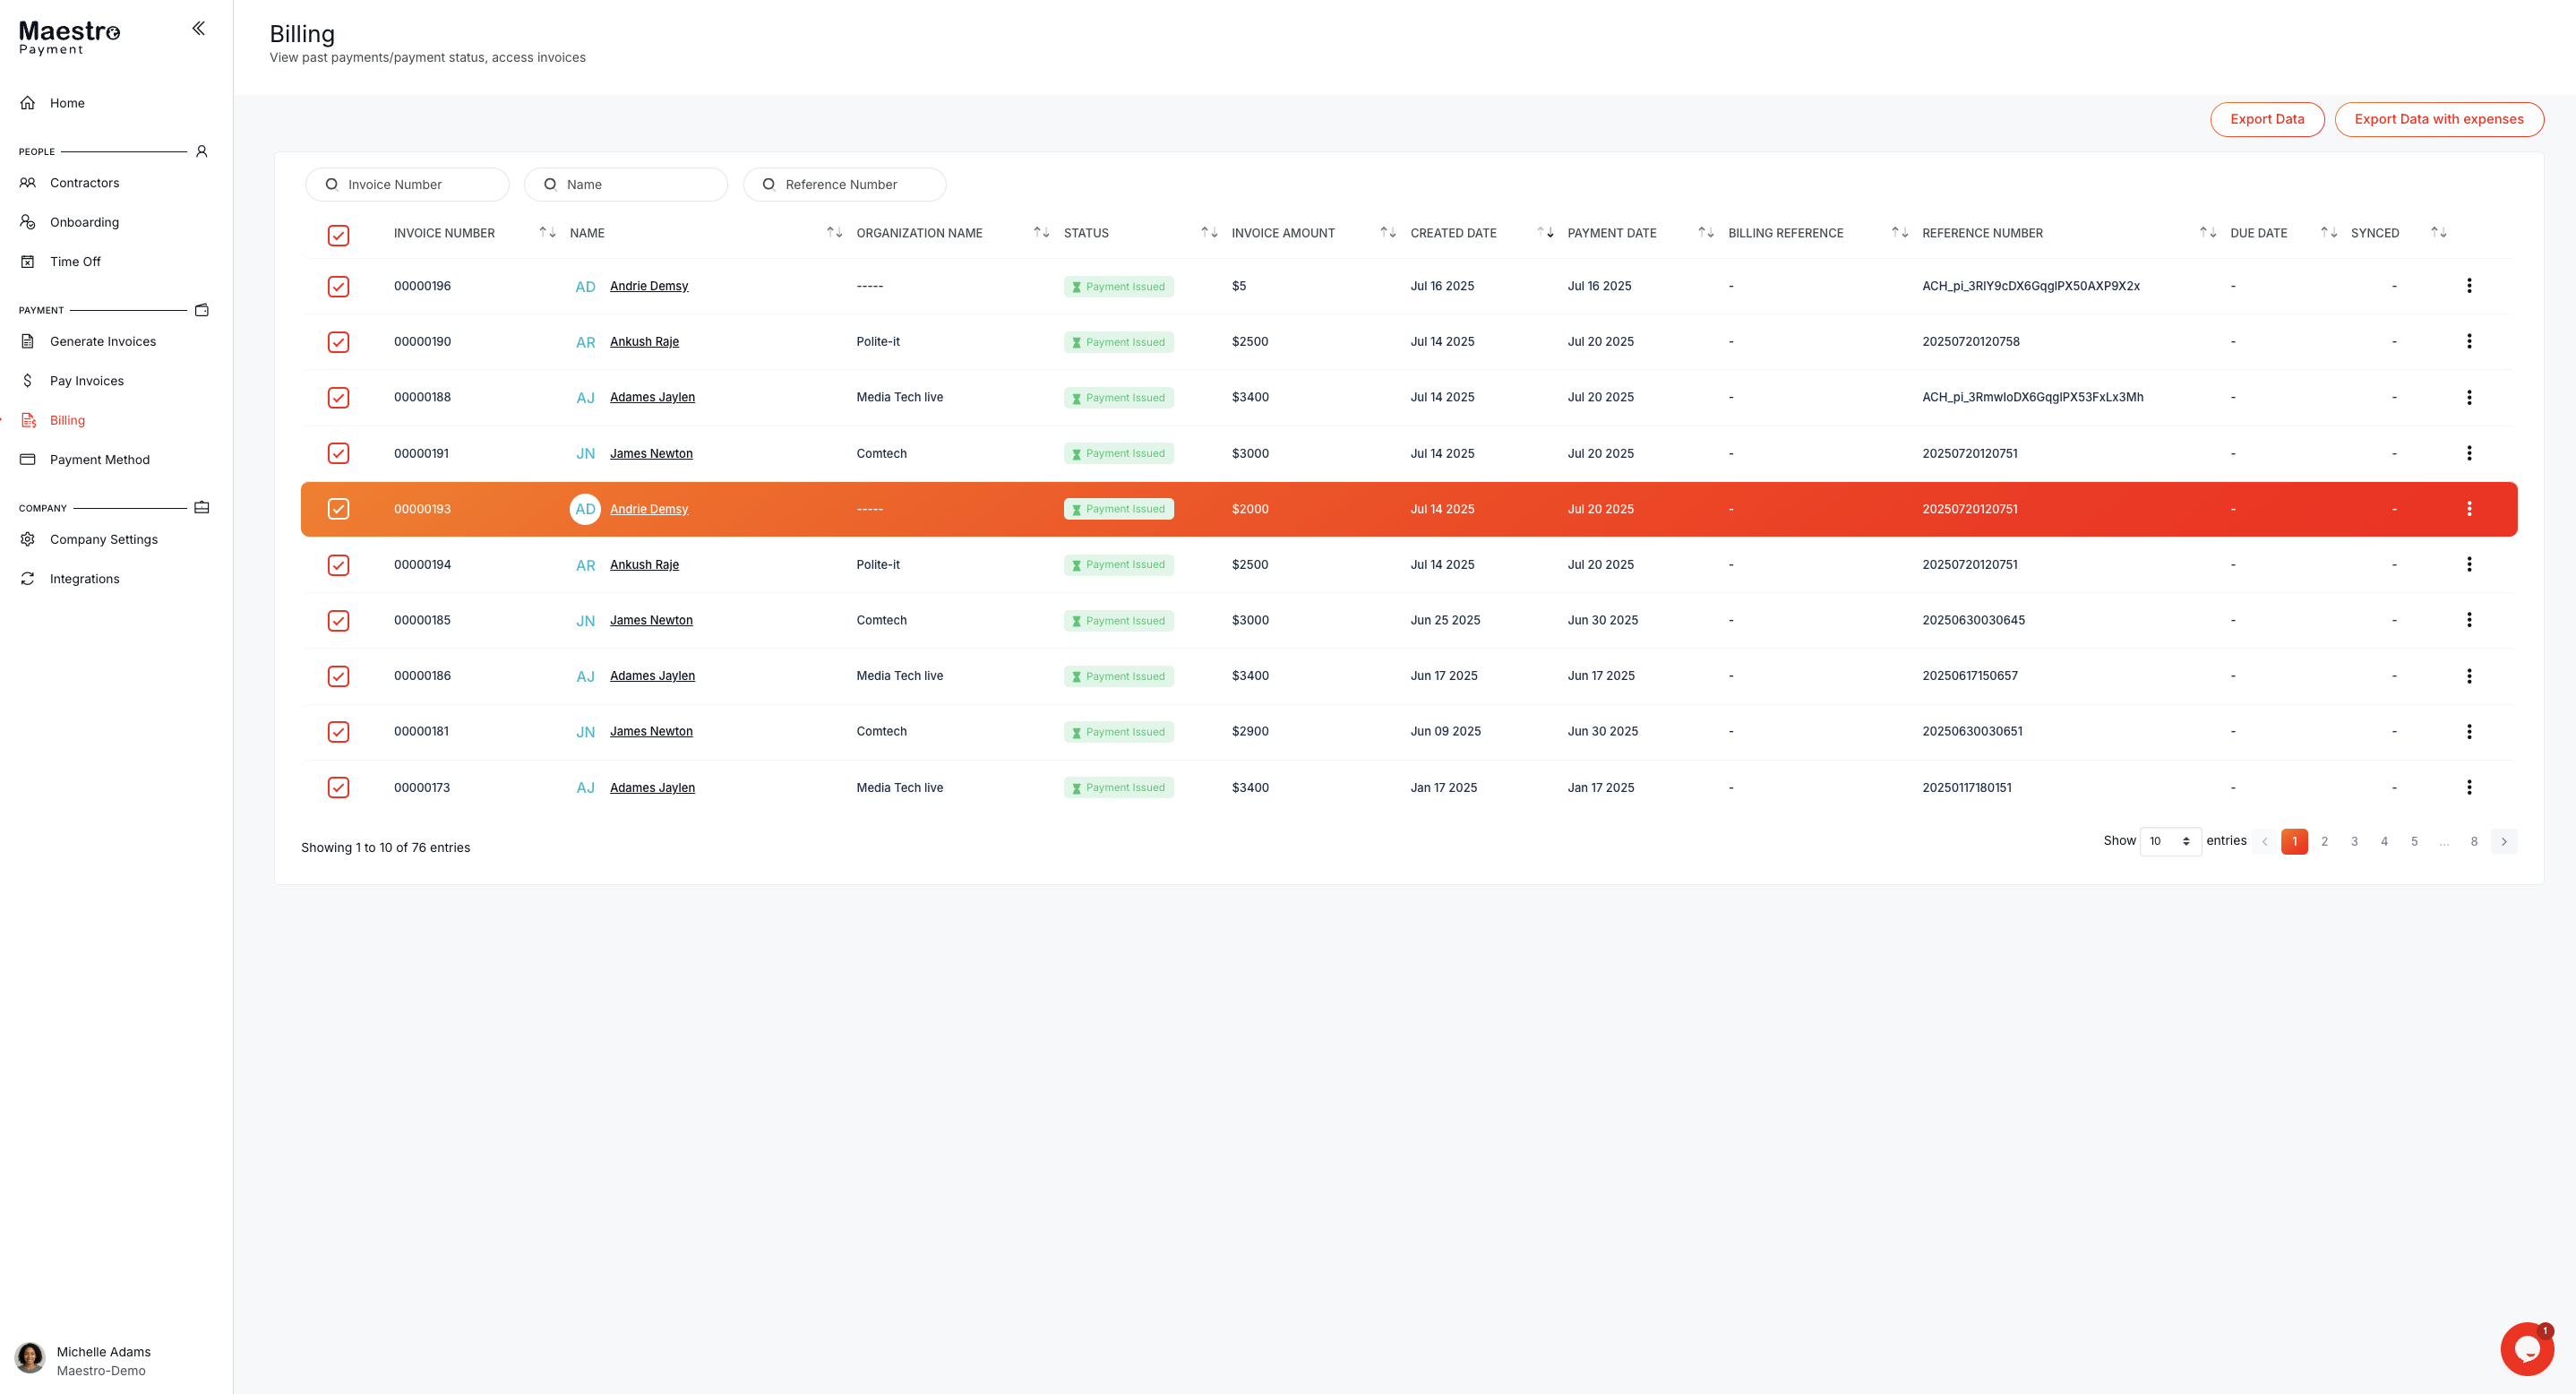Open three-dot menu for invoice 00000173
2576x1394 pixels.
click(x=2468, y=787)
